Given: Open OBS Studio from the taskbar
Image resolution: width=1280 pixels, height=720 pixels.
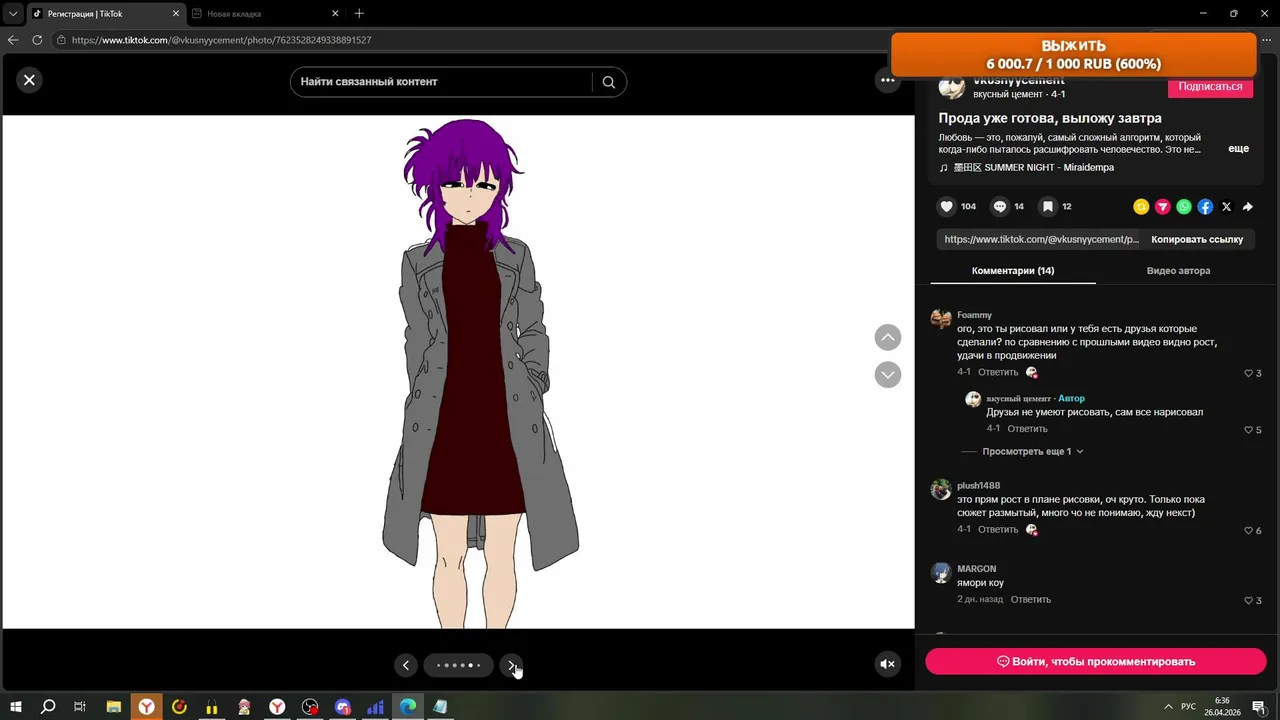Looking at the screenshot, I should [x=310, y=707].
